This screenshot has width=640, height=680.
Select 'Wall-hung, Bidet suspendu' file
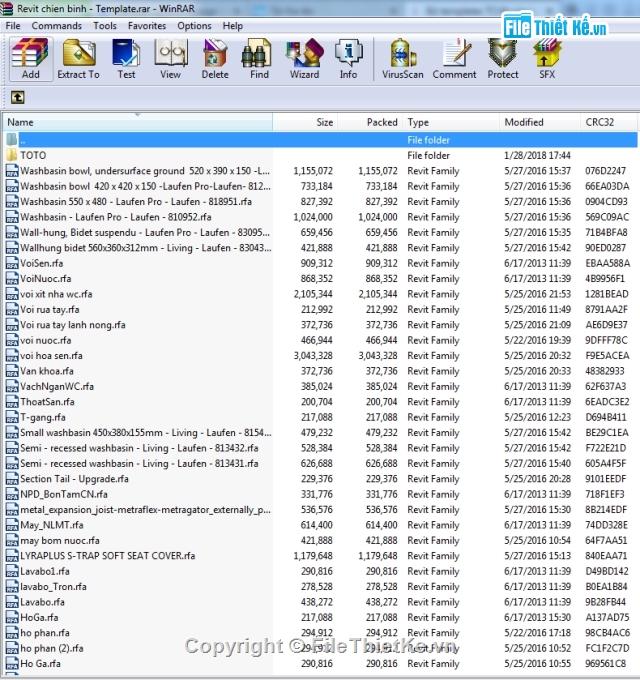(145, 232)
